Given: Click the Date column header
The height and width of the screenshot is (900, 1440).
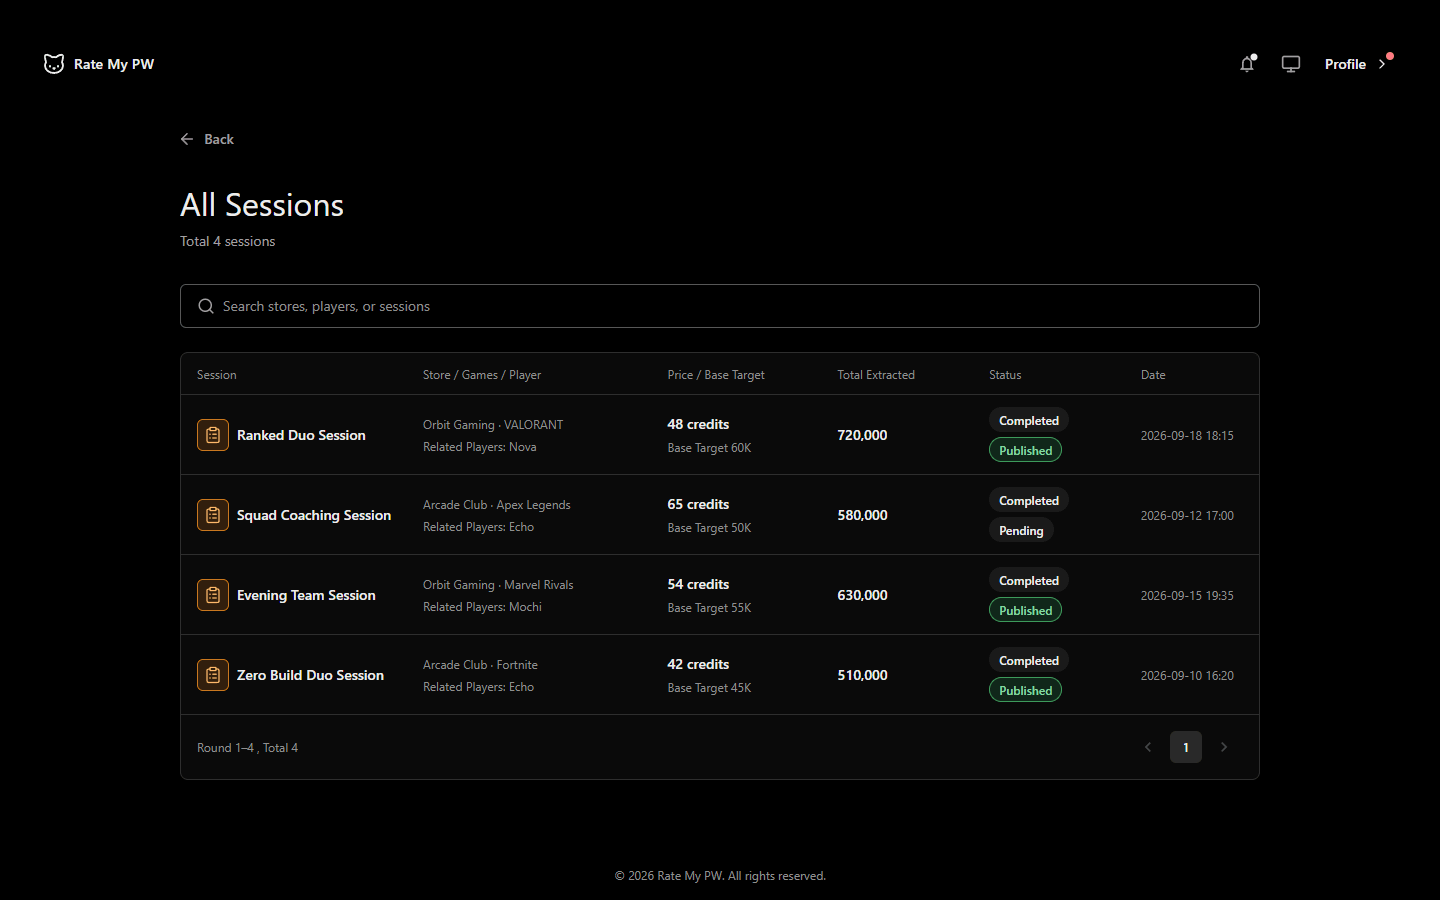Looking at the screenshot, I should click(1153, 375).
